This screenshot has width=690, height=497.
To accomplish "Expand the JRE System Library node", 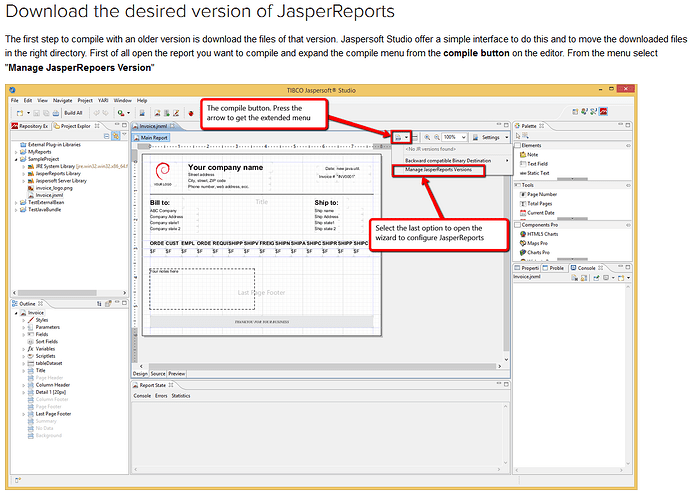I will click(24, 166).
